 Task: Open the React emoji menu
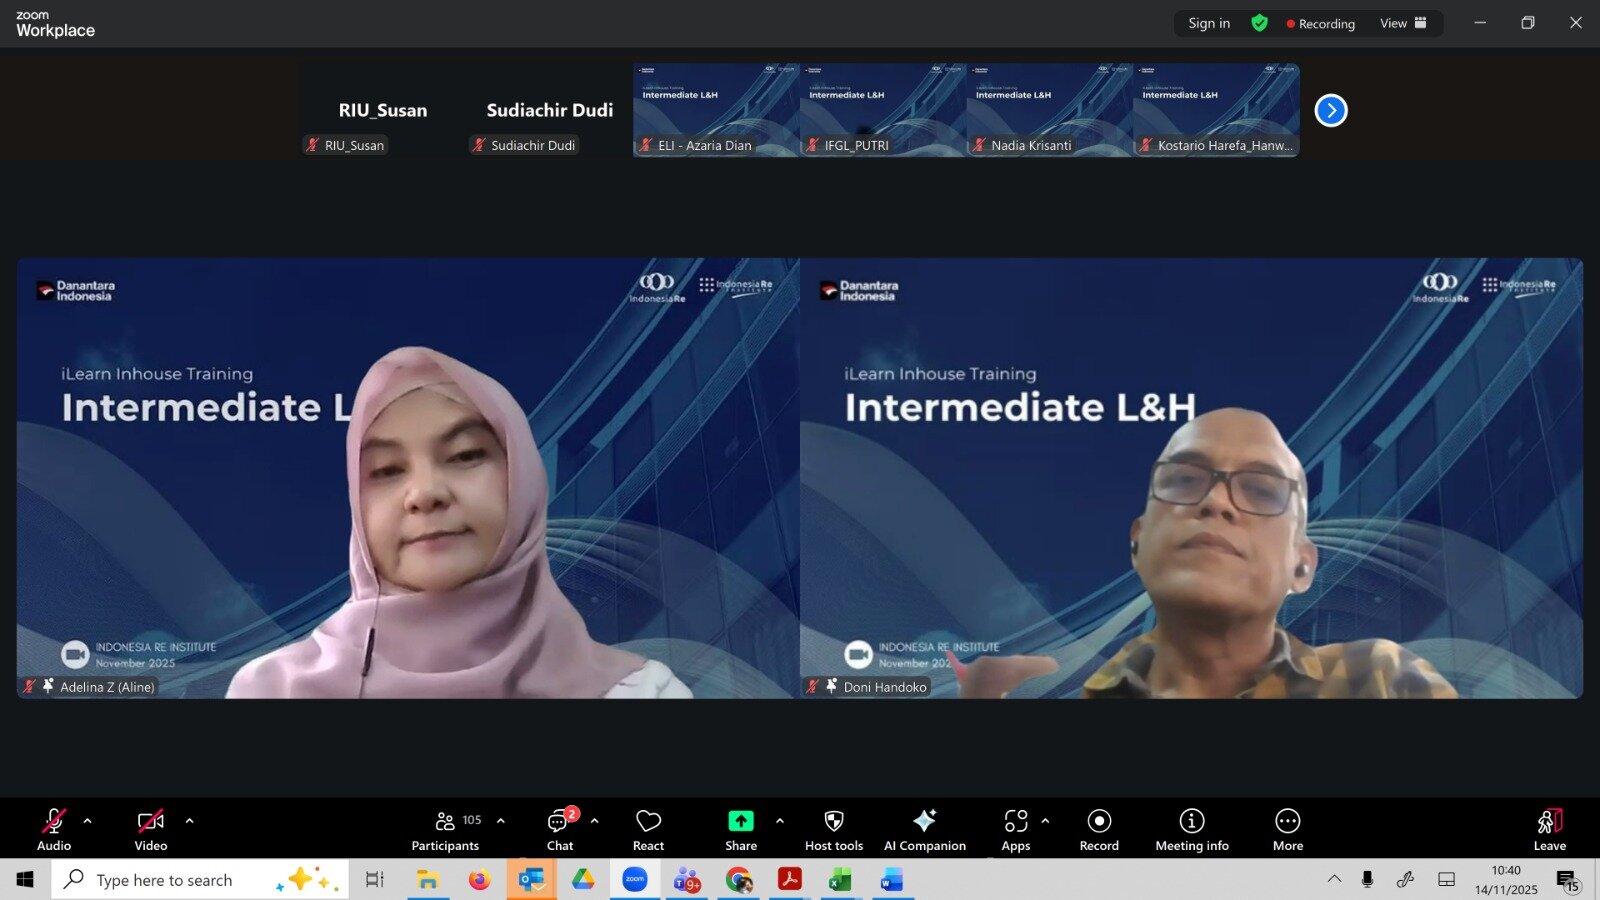[648, 829]
